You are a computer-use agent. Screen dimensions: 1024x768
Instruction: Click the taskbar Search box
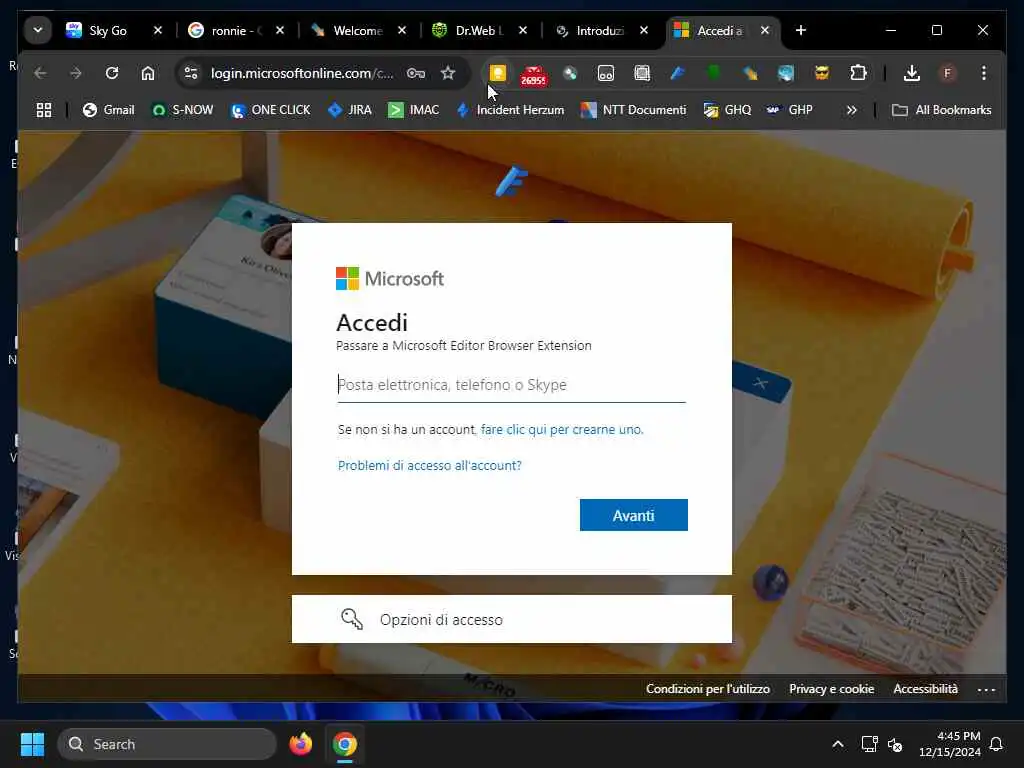tap(167, 744)
